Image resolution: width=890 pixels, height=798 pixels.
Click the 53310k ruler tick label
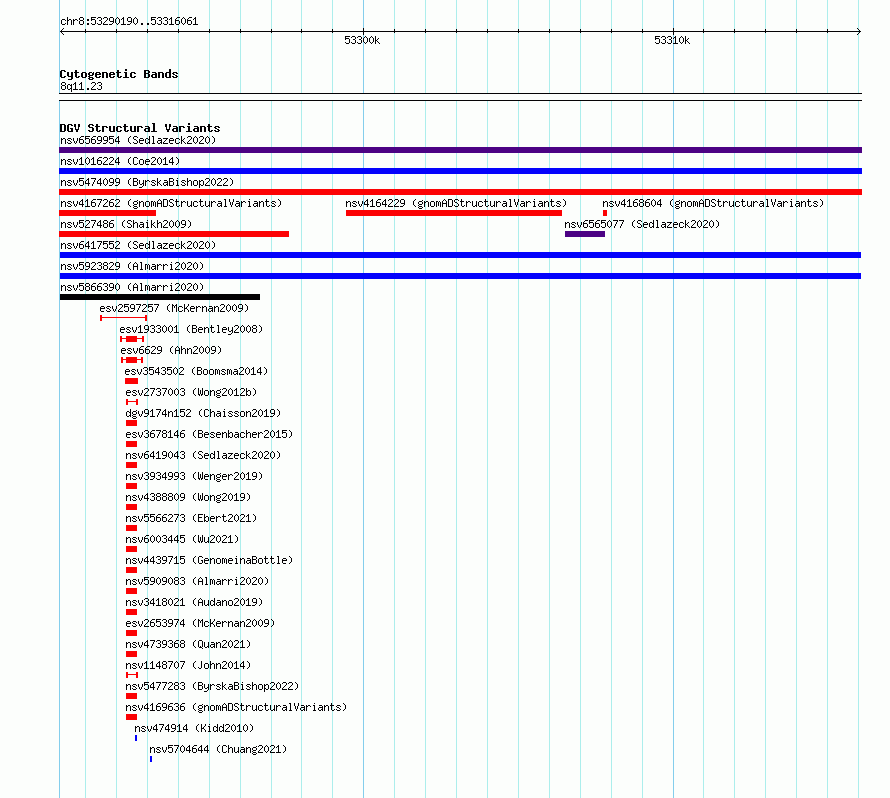[672, 40]
